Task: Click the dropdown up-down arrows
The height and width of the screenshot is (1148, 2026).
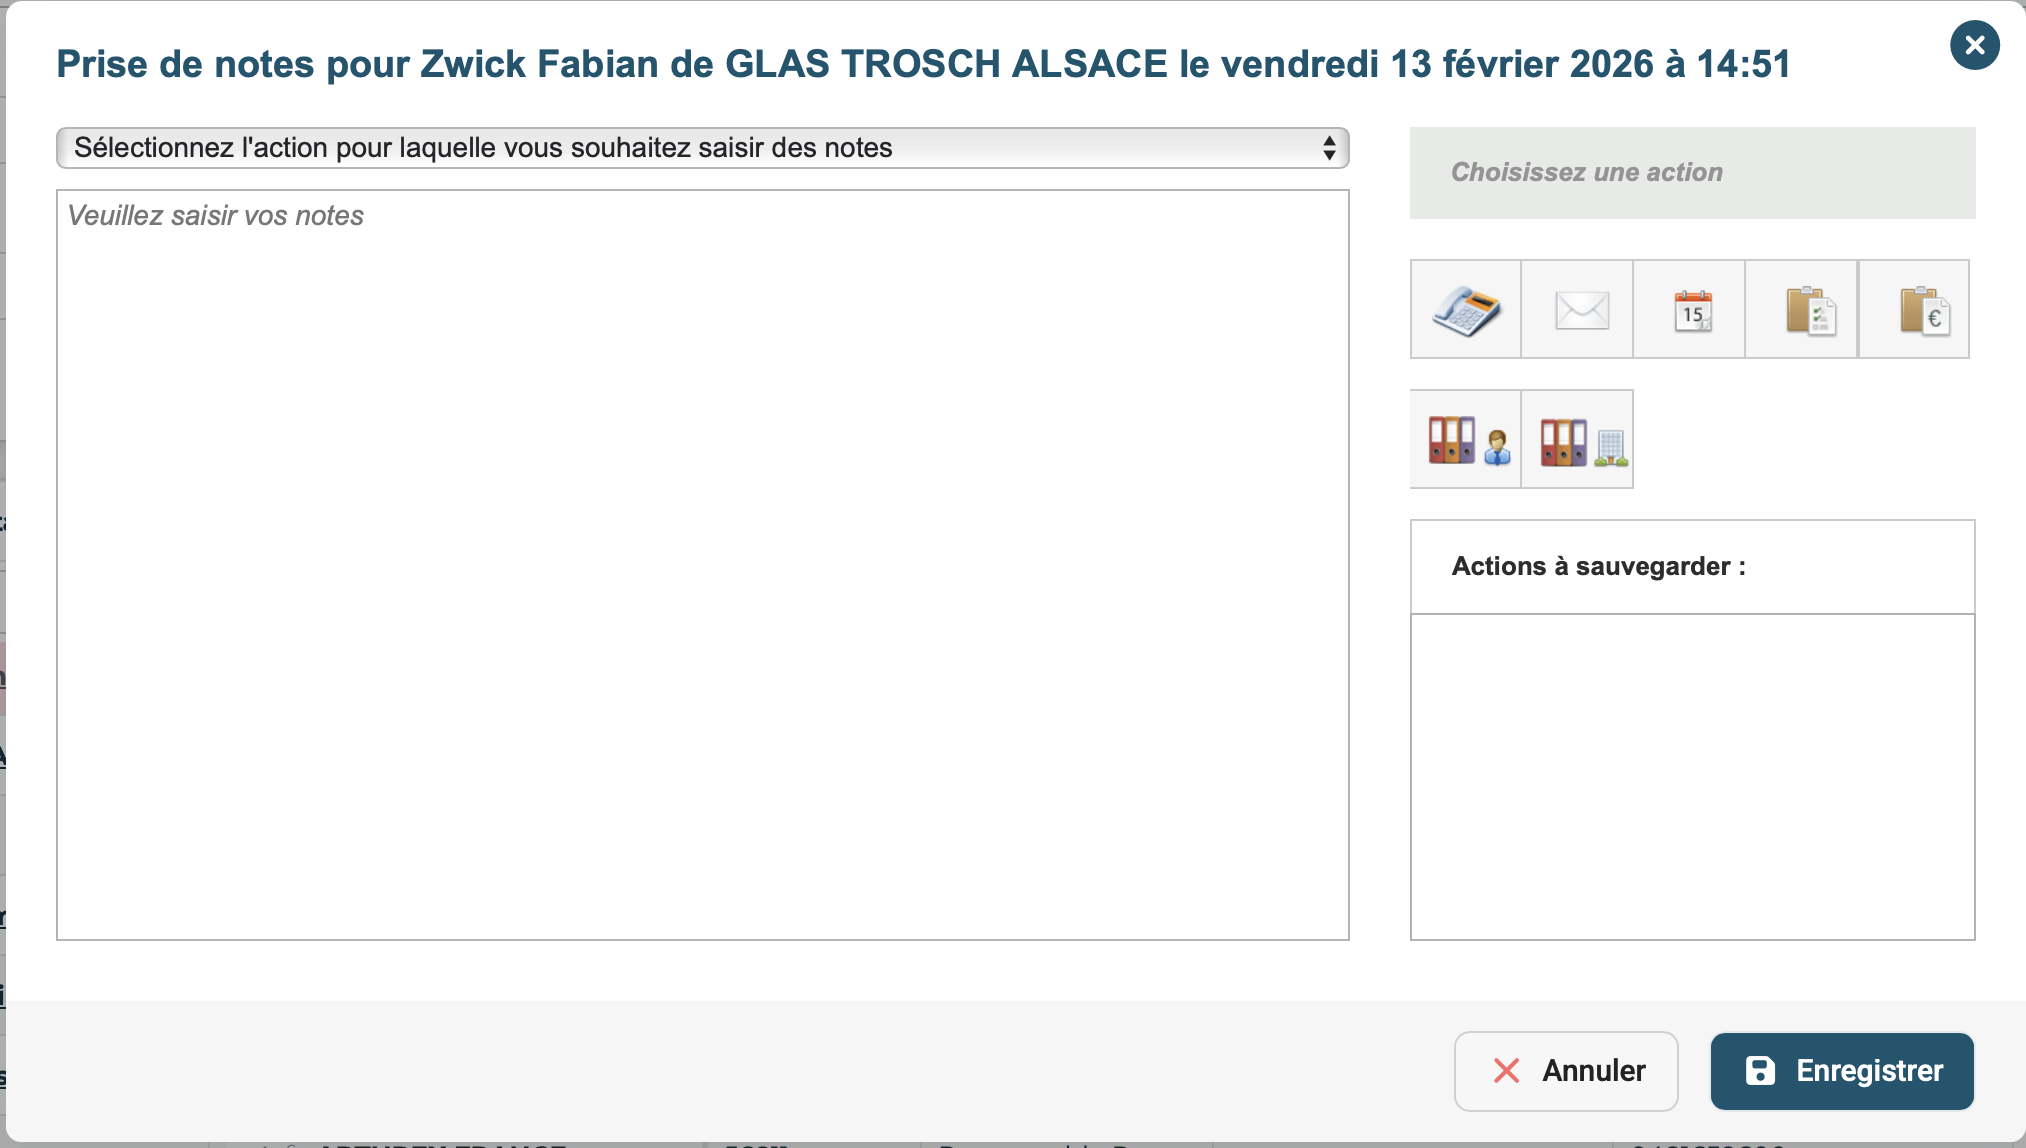Action: (x=1329, y=148)
